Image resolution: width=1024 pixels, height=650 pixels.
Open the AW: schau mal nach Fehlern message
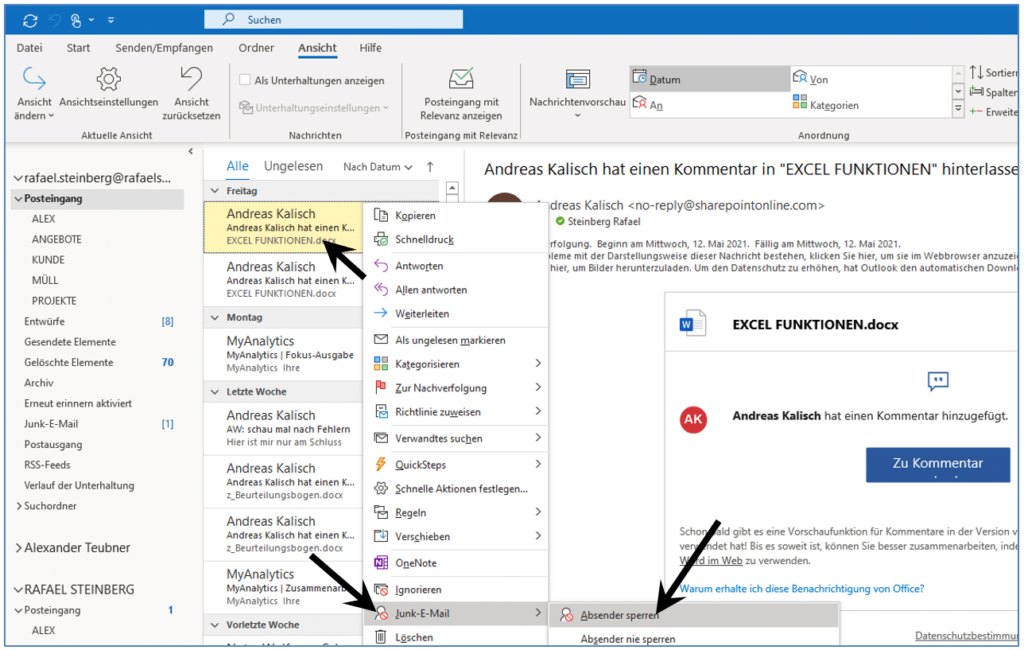283,428
